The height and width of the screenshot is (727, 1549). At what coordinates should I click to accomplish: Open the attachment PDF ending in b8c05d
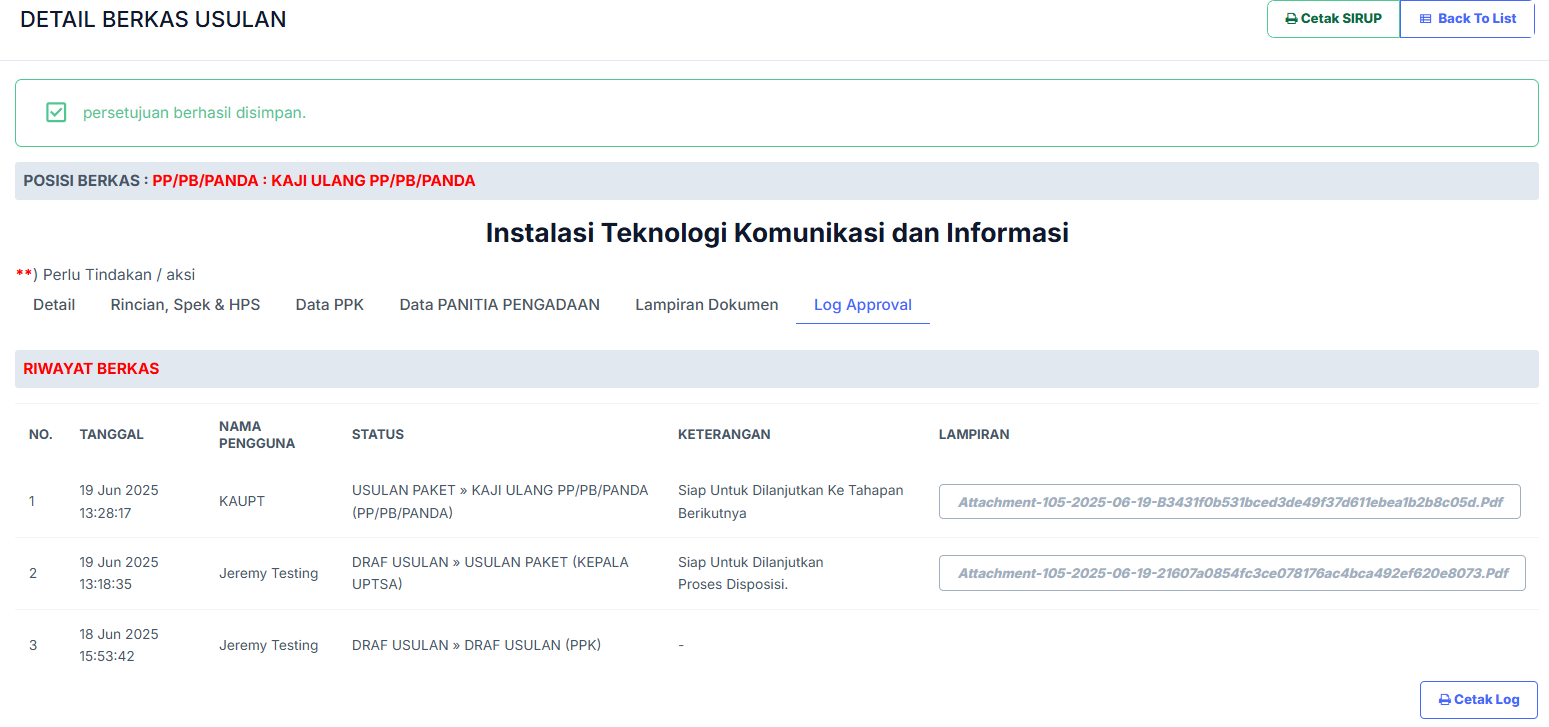(x=1229, y=502)
